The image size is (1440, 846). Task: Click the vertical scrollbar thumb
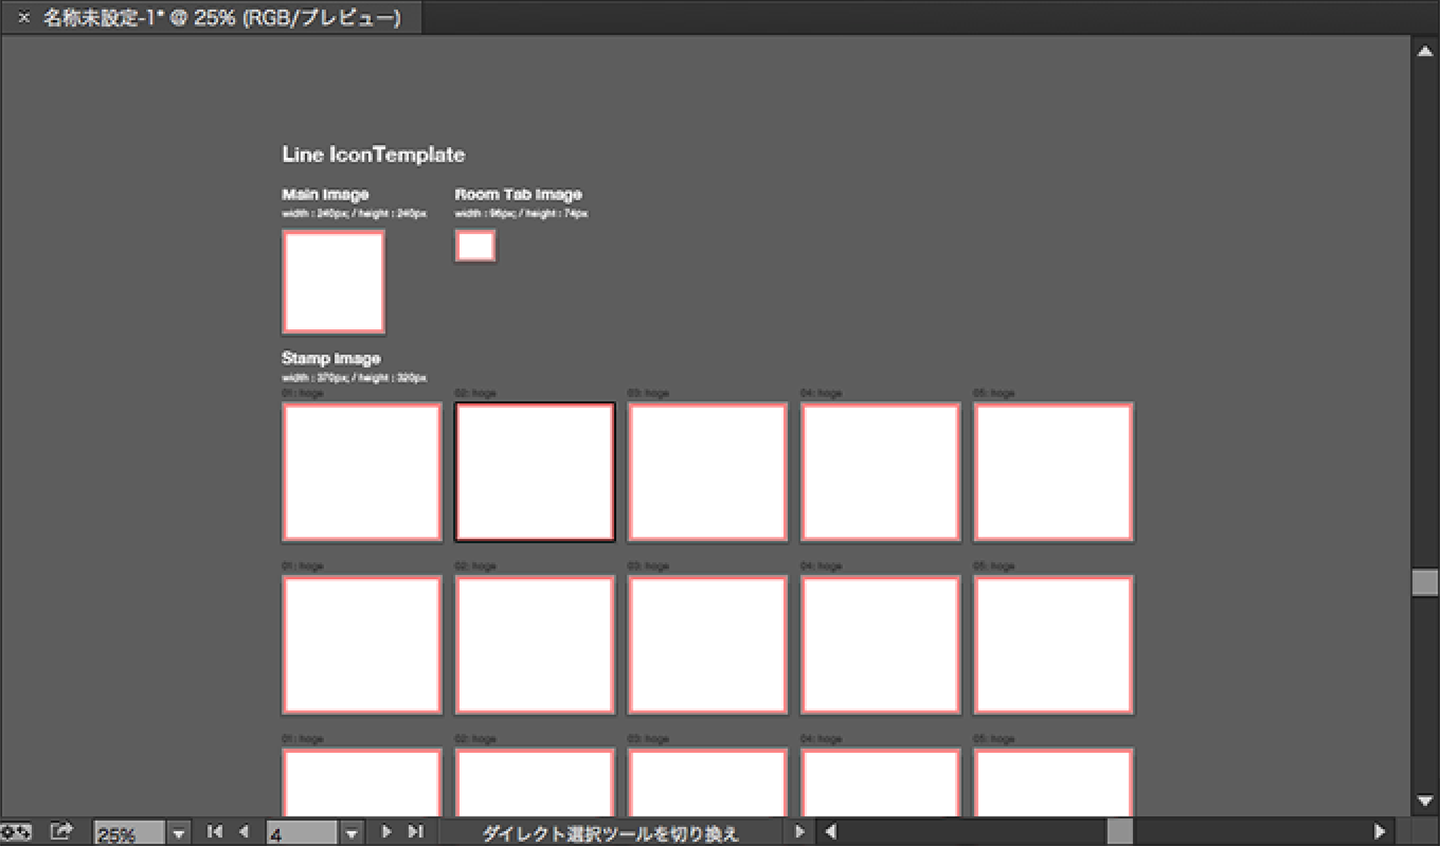[x=1425, y=583]
